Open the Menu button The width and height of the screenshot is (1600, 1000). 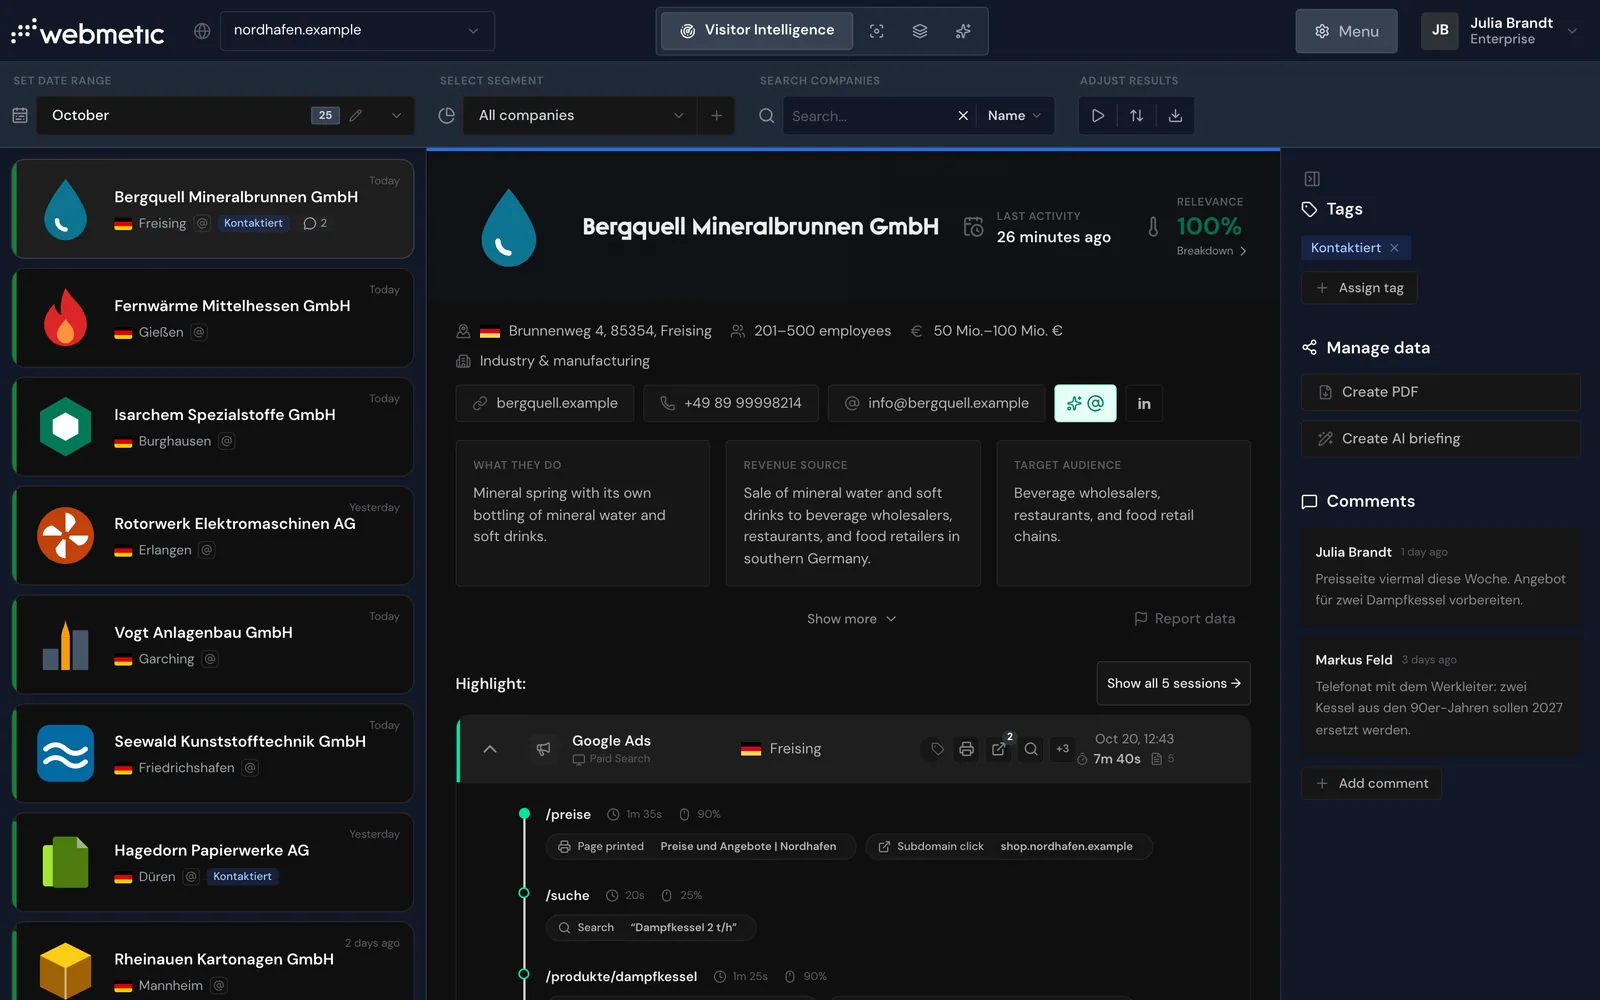pyautogui.click(x=1346, y=31)
